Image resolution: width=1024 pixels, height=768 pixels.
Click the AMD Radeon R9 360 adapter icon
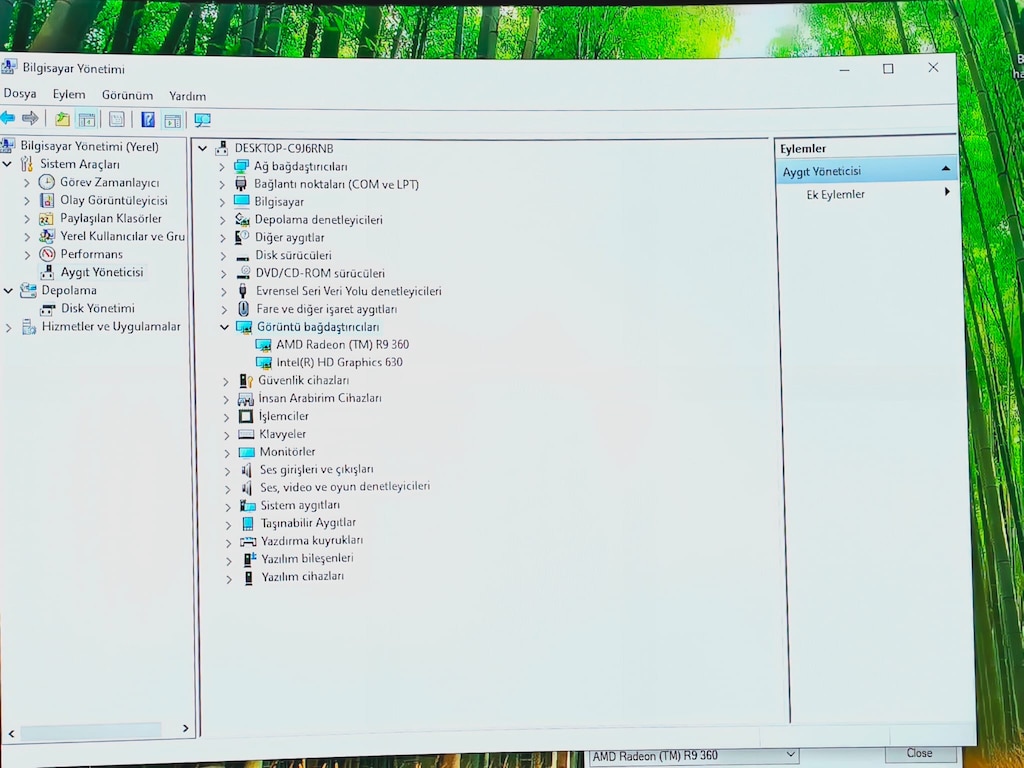(264, 345)
